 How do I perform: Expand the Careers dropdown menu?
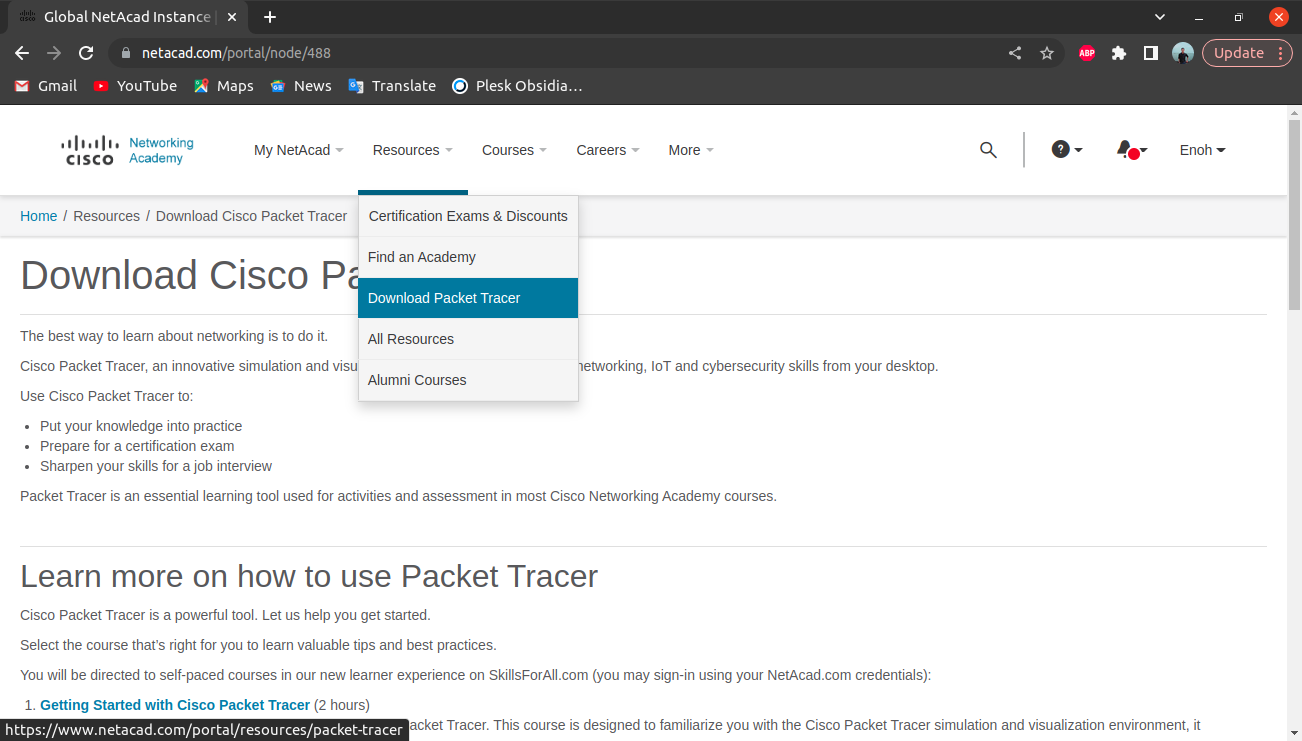[x=607, y=150]
